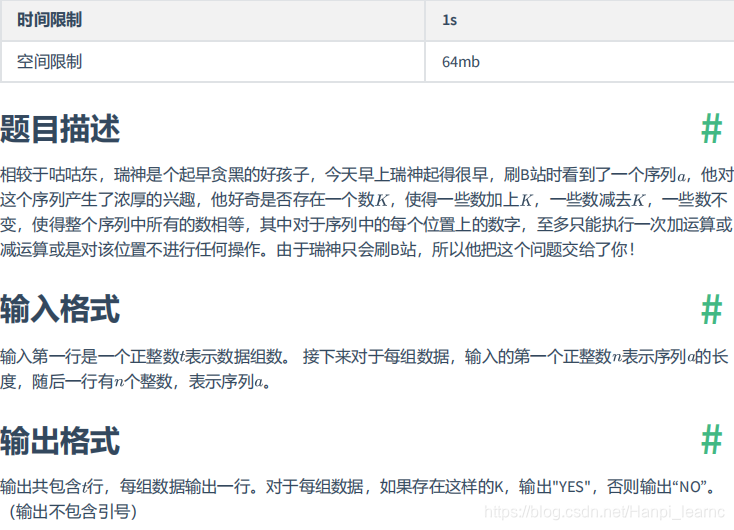Click the line starting 输出共包含
This screenshot has height=530, width=734.
tap(359, 487)
